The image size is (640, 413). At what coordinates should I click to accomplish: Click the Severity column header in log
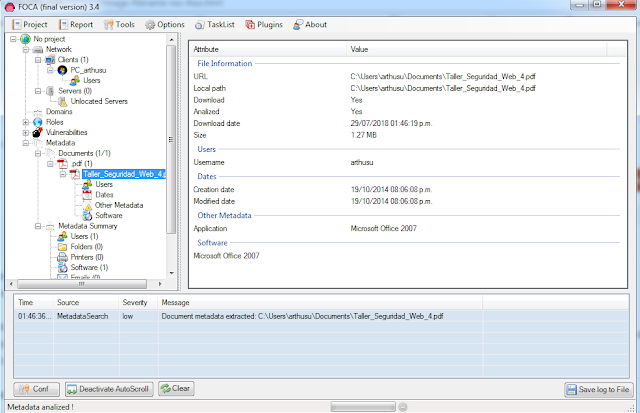pos(139,303)
